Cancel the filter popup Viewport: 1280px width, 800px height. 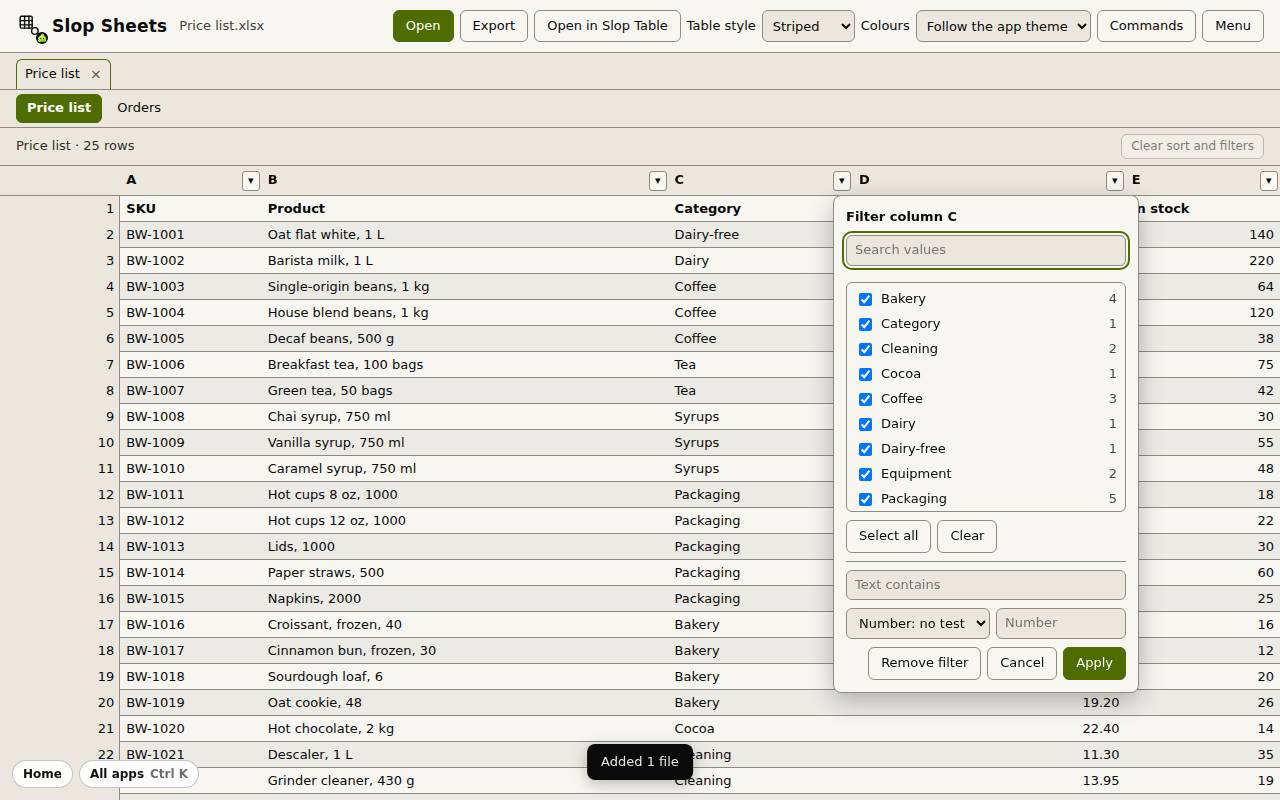click(1022, 663)
